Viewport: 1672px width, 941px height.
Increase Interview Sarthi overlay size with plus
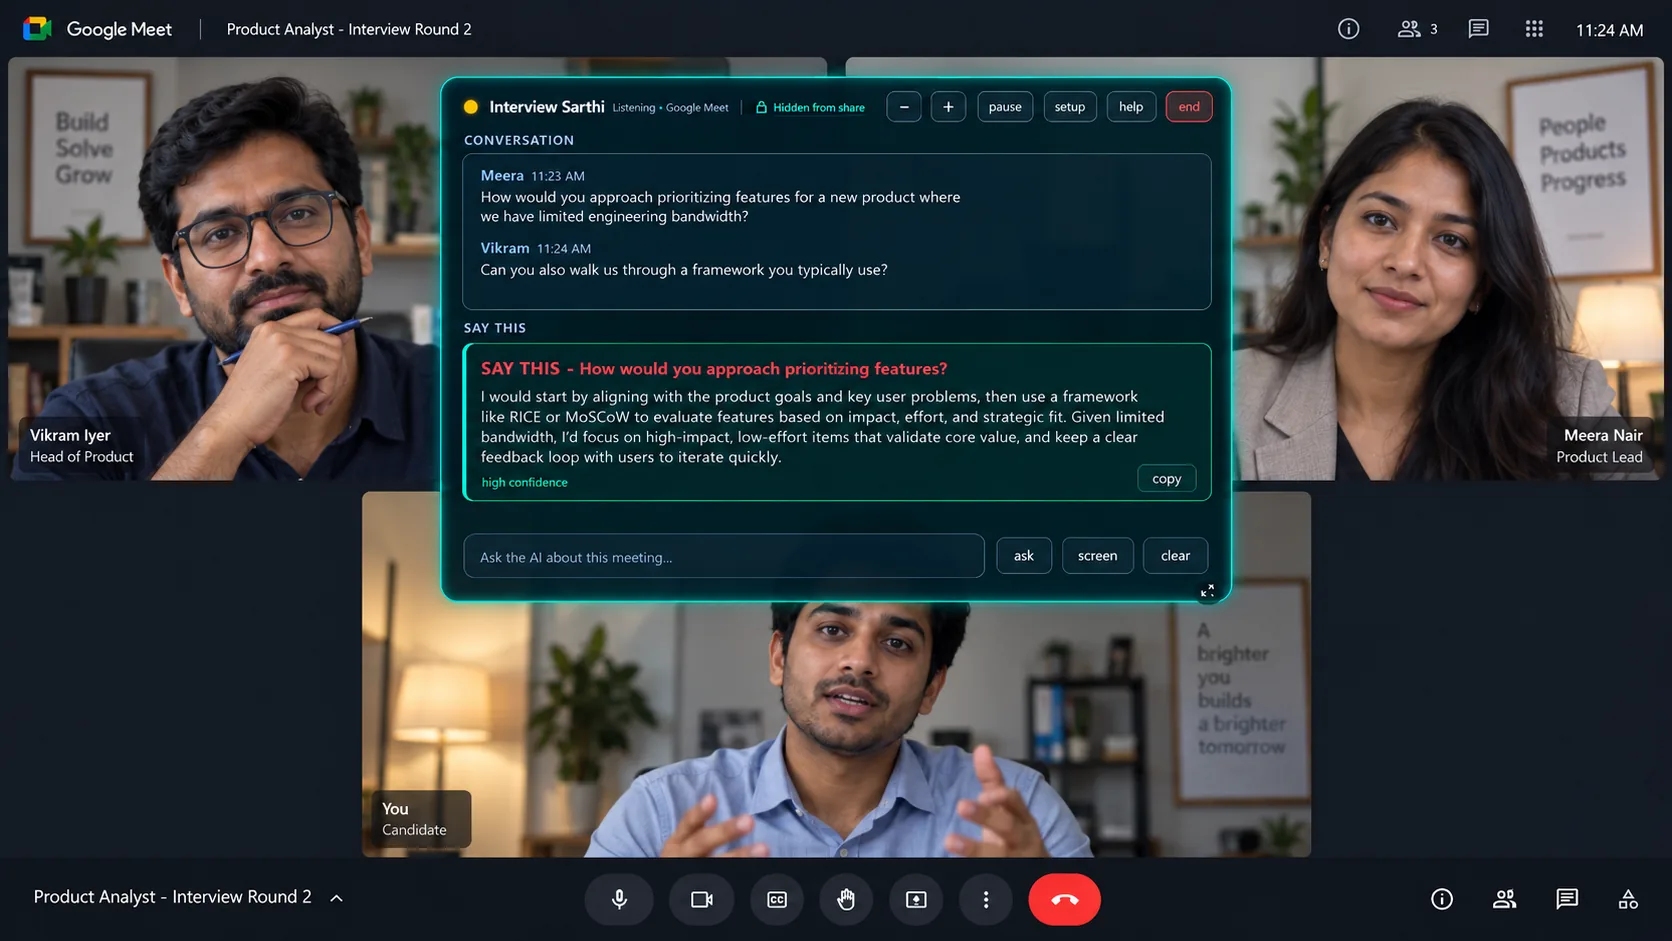[948, 107]
